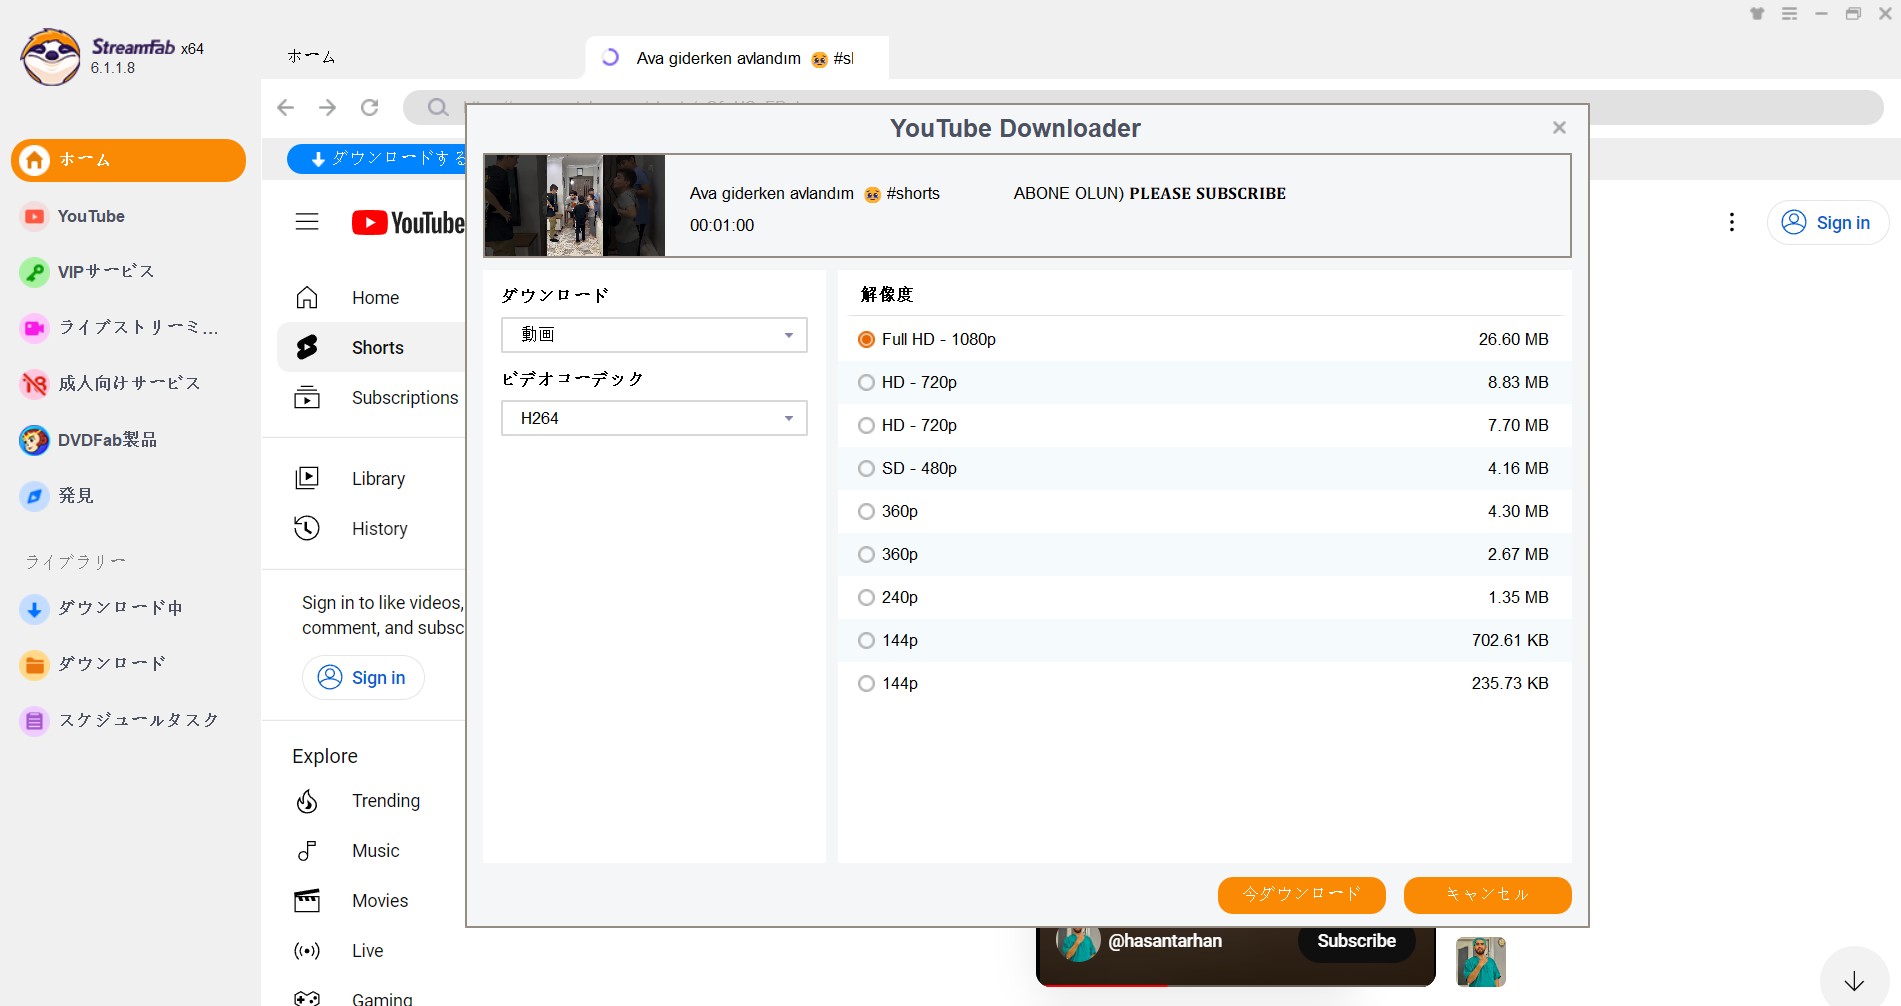Select 144p 702.61 KB option
The height and width of the screenshot is (1006, 1901).
1205,641
